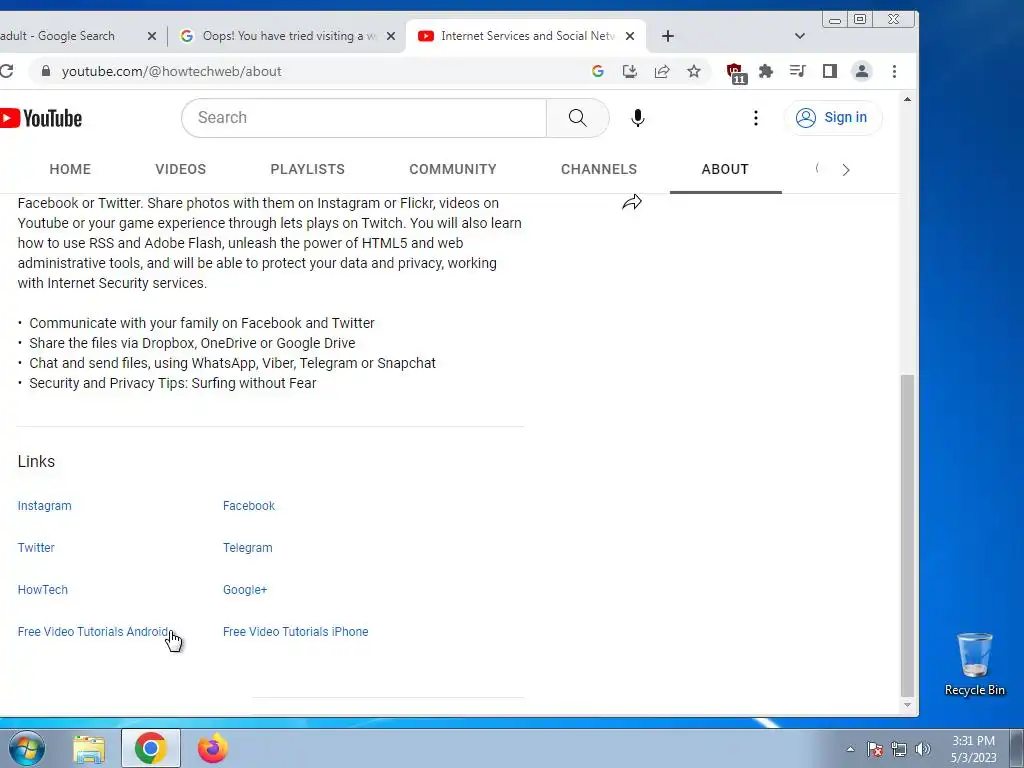Click Chrome icon in taskbar
The image size is (1024, 768).
point(151,748)
